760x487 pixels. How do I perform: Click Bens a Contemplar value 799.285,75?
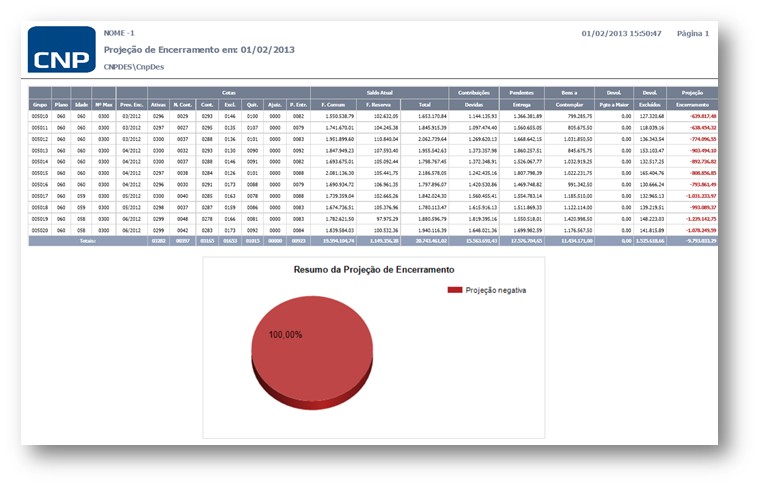click(580, 116)
